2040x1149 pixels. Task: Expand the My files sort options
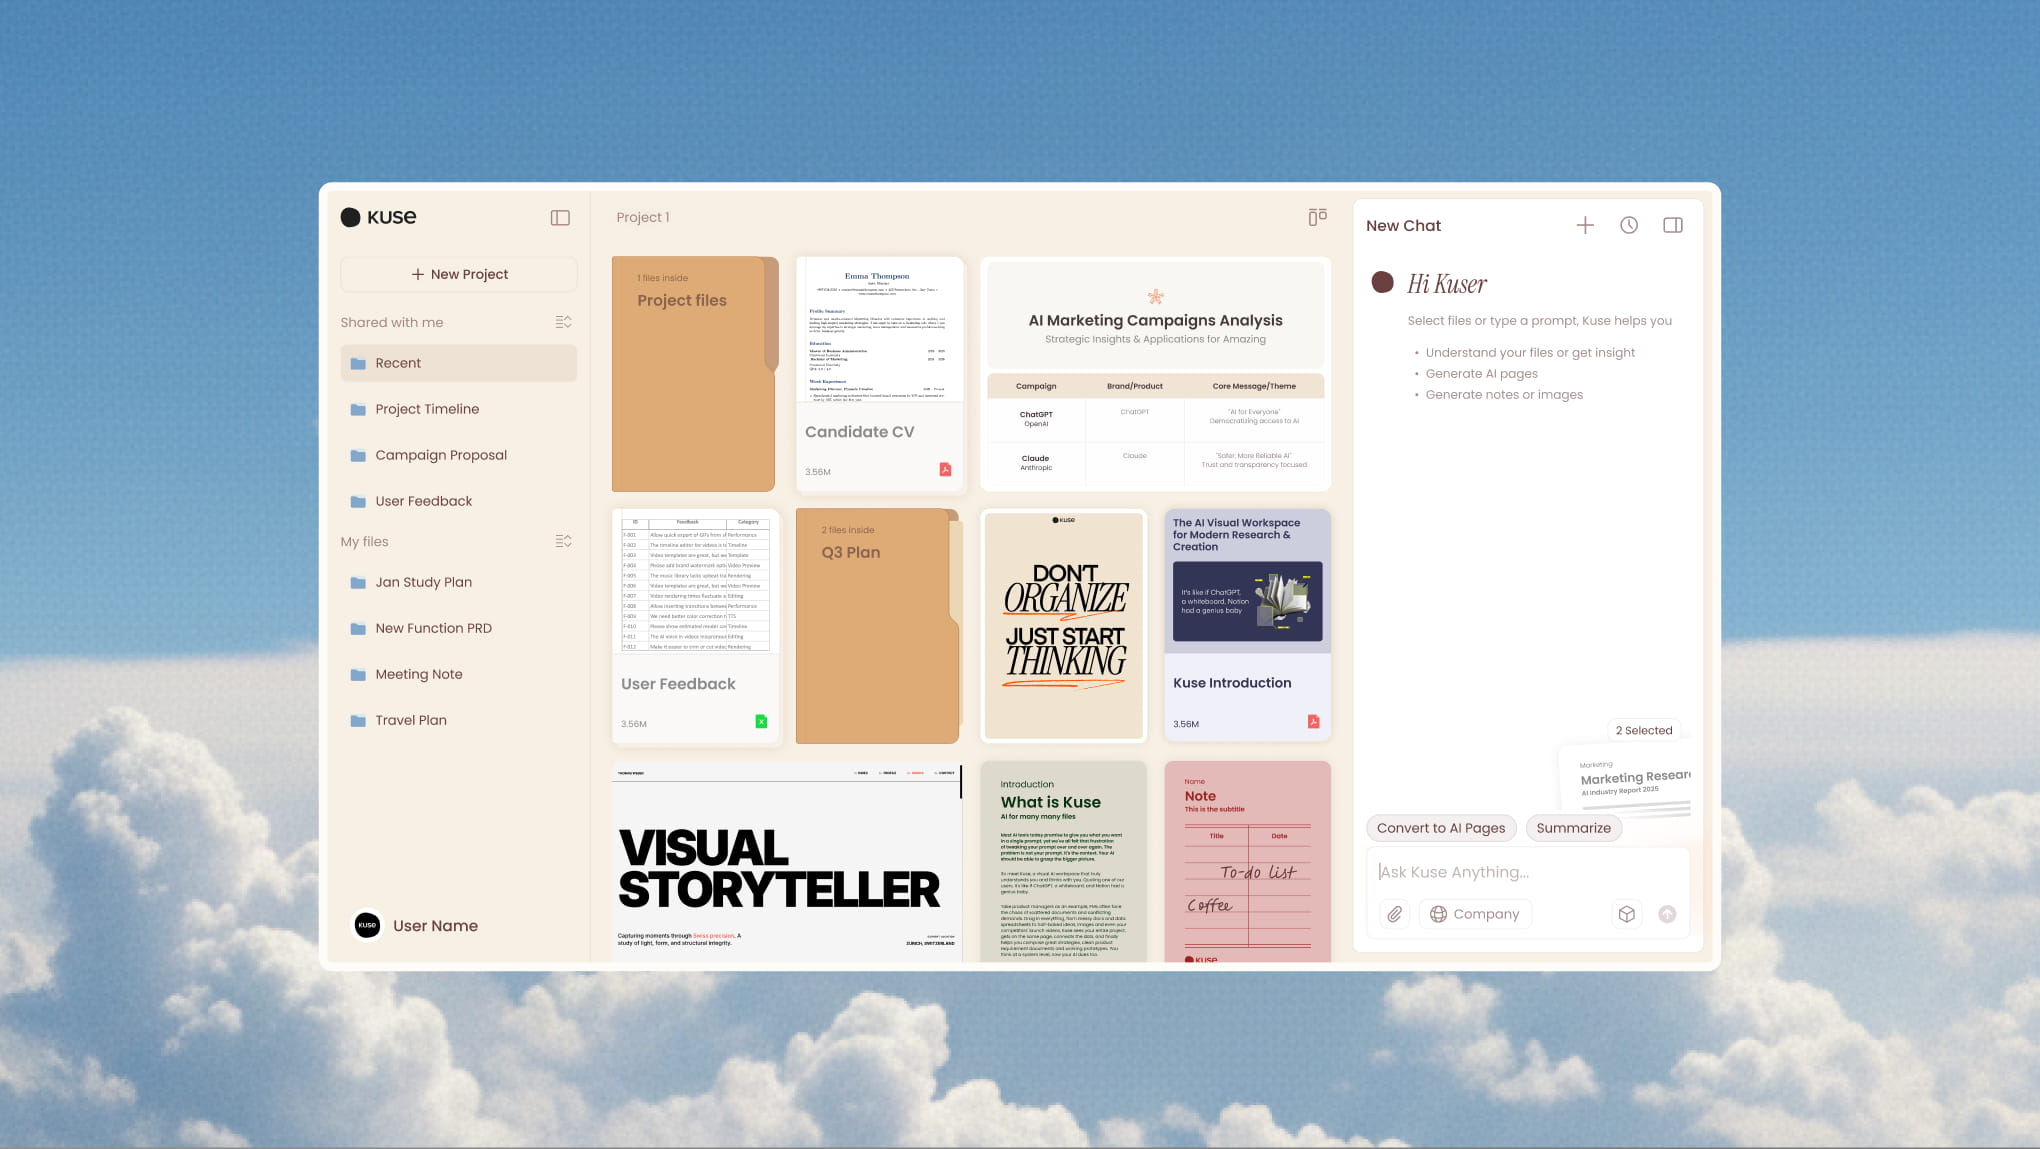point(563,541)
